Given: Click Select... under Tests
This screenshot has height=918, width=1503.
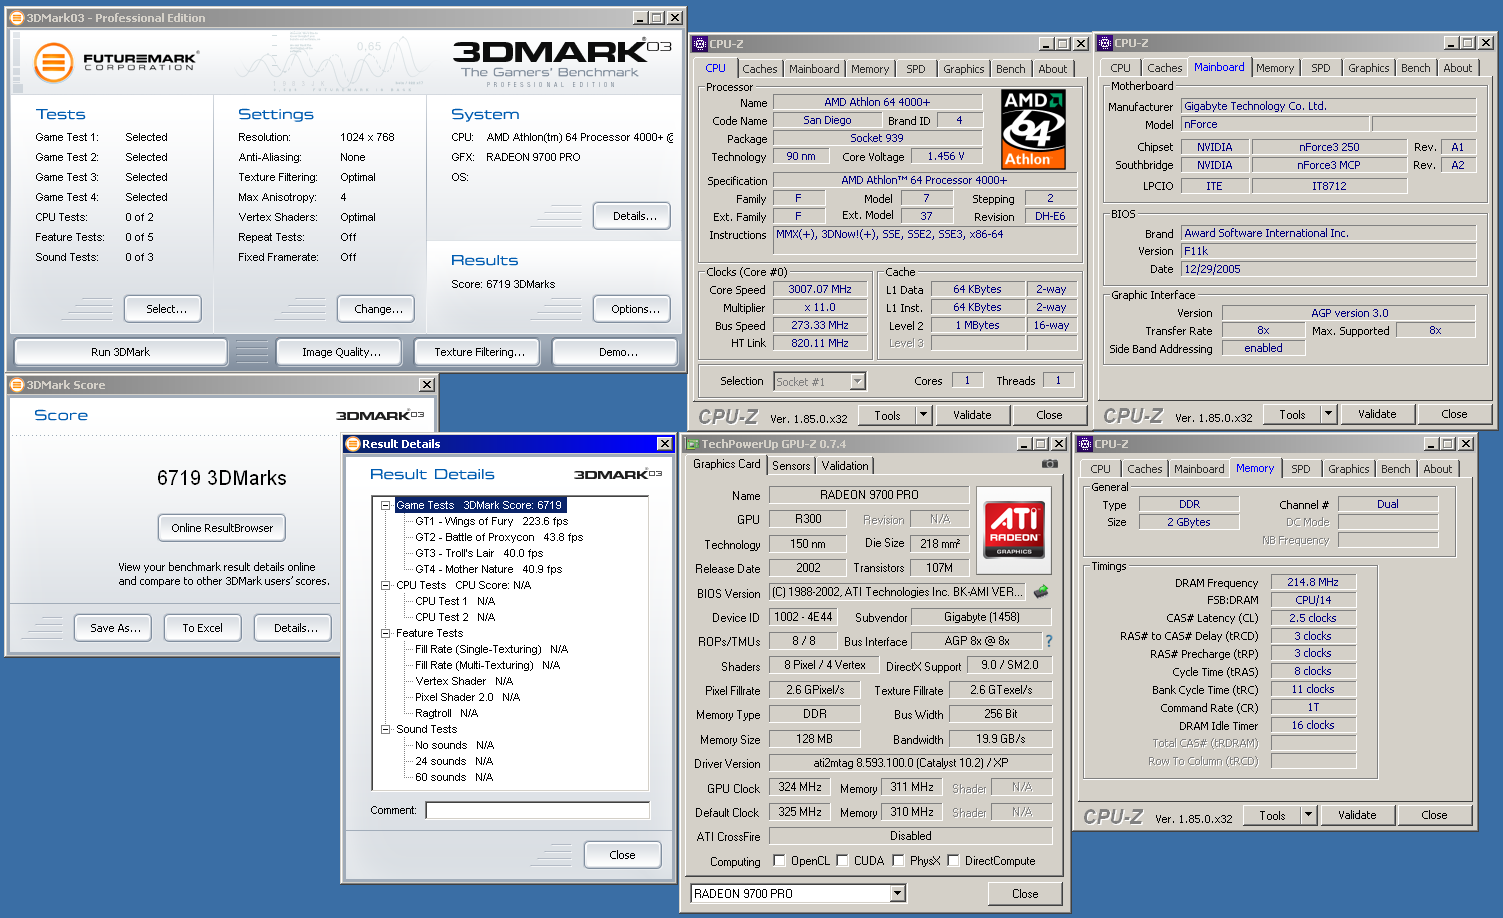Looking at the screenshot, I should point(163,309).
